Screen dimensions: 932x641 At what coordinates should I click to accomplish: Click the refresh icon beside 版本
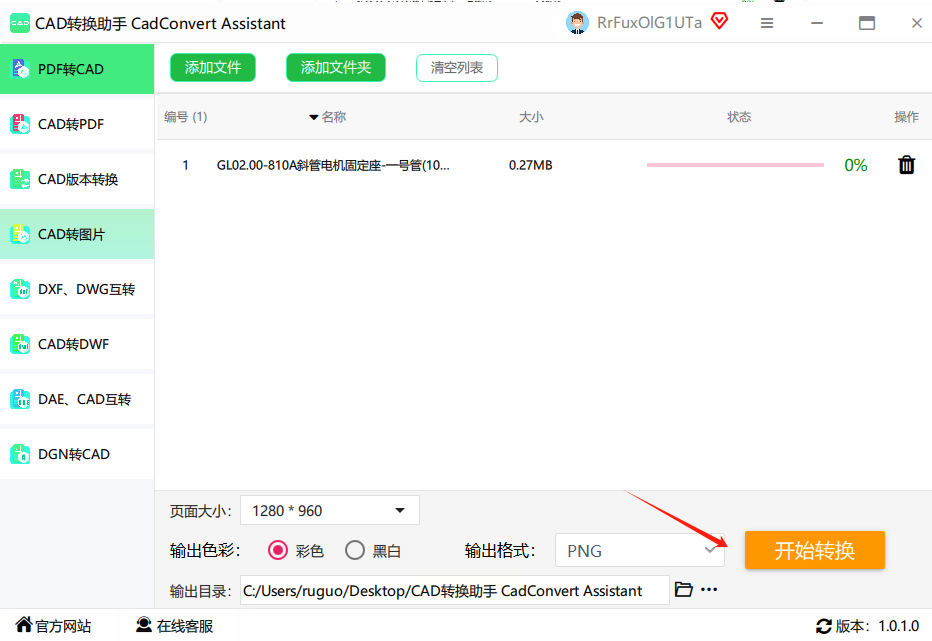click(x=824, y=626)
